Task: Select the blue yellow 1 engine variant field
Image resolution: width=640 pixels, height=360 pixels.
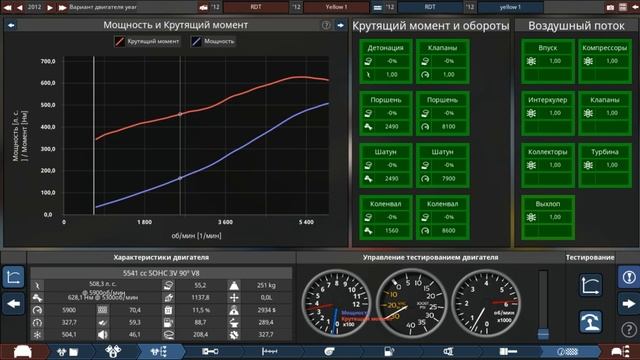Action: pyautogui.click(x=510, y=7)
